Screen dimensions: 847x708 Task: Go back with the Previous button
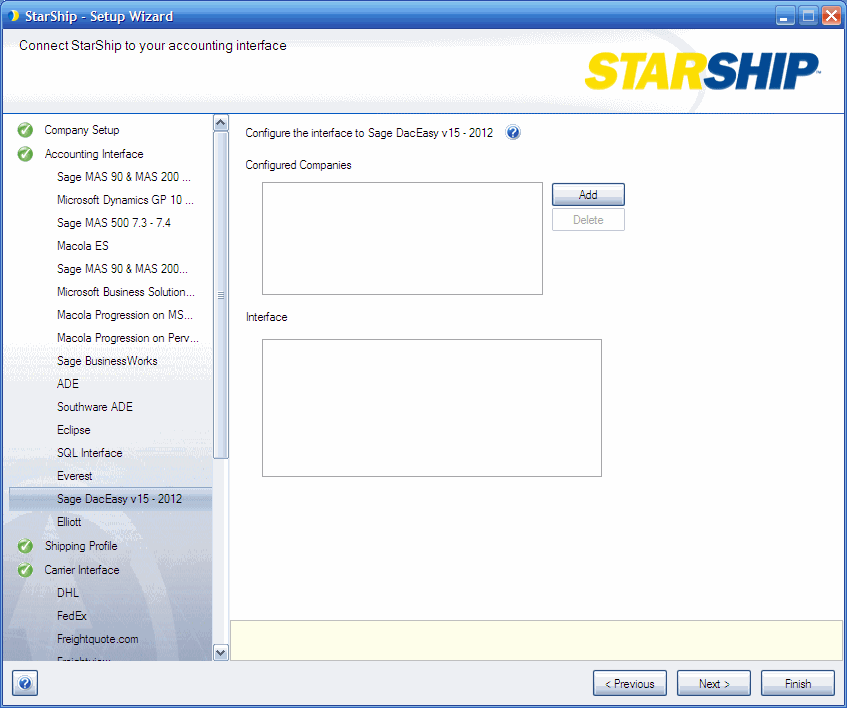click(x=630, y=684)
